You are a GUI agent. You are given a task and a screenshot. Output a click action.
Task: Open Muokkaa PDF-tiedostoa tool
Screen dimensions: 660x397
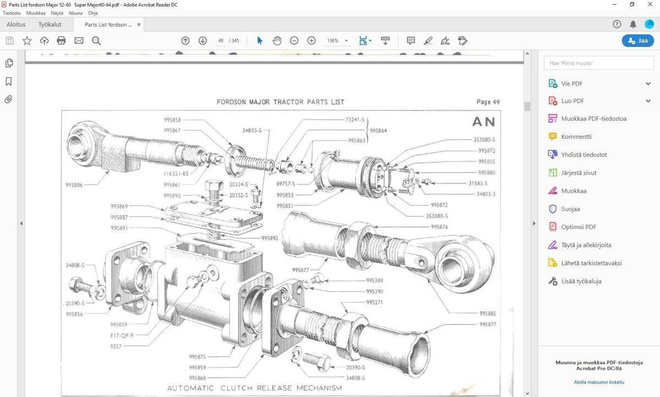point(594,119)
